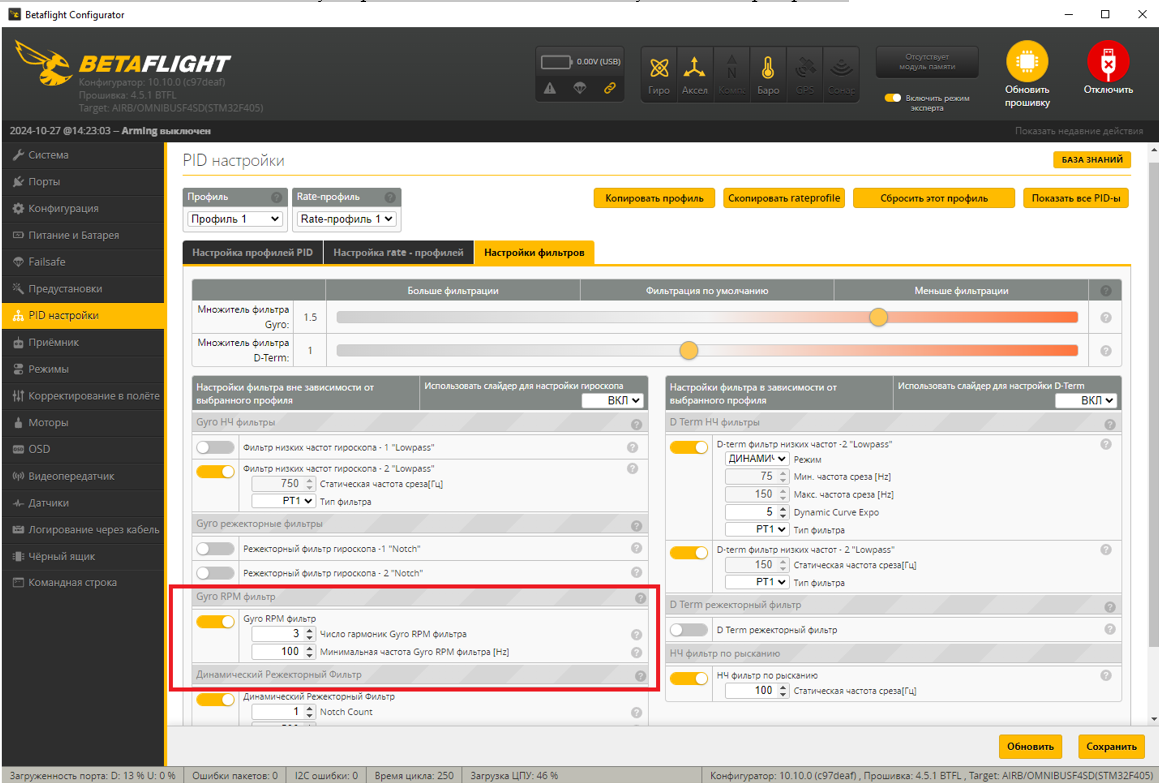1159x783 pixels.
Task: Disable the Gyro RPM фильтр toggle
Action: pos(215,621)
